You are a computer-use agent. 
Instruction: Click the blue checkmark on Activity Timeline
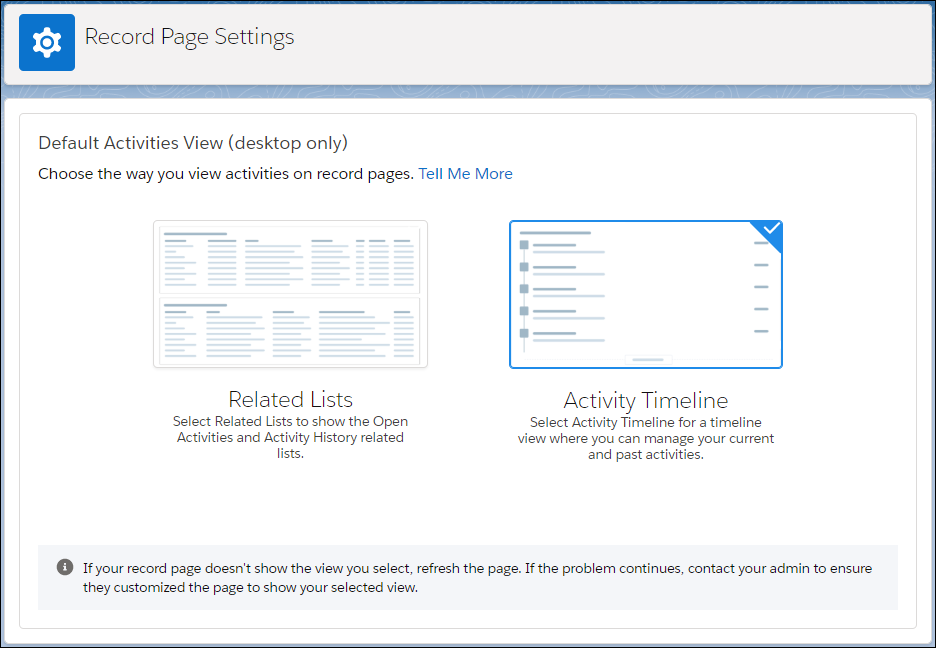pyautogui.click(x=771, y=229)
